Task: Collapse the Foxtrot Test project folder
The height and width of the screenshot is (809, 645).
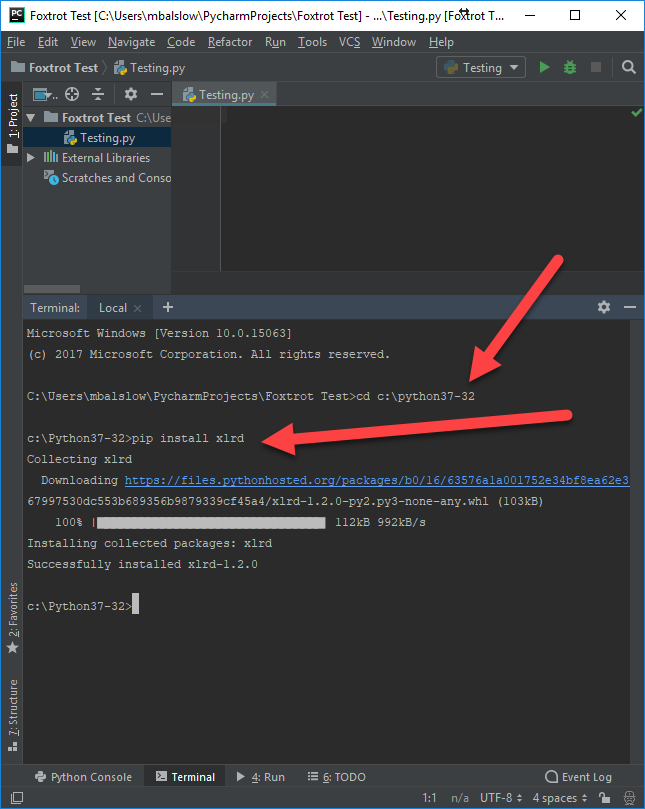Action: 30,118
